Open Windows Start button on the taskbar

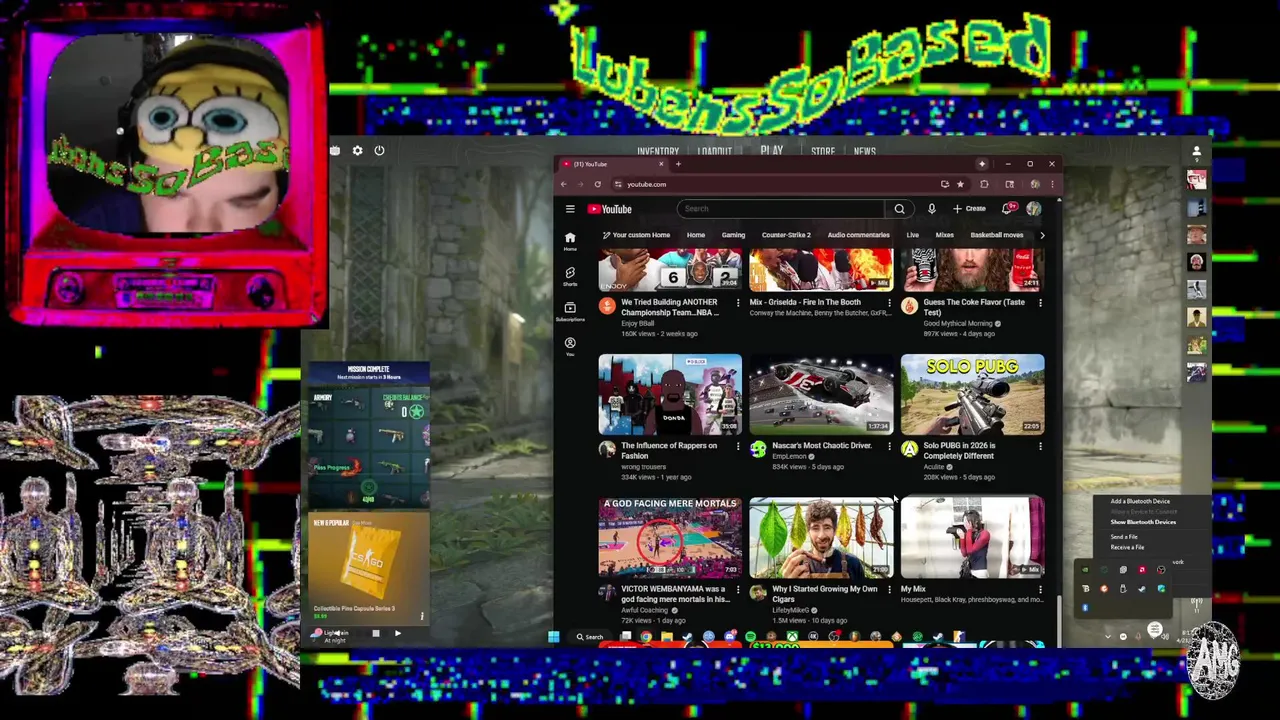click(x=553, y=637)
